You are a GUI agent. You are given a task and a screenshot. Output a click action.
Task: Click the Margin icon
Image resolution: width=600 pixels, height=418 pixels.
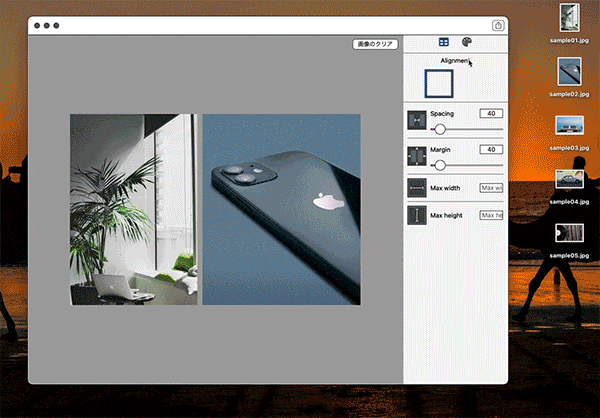417,156
